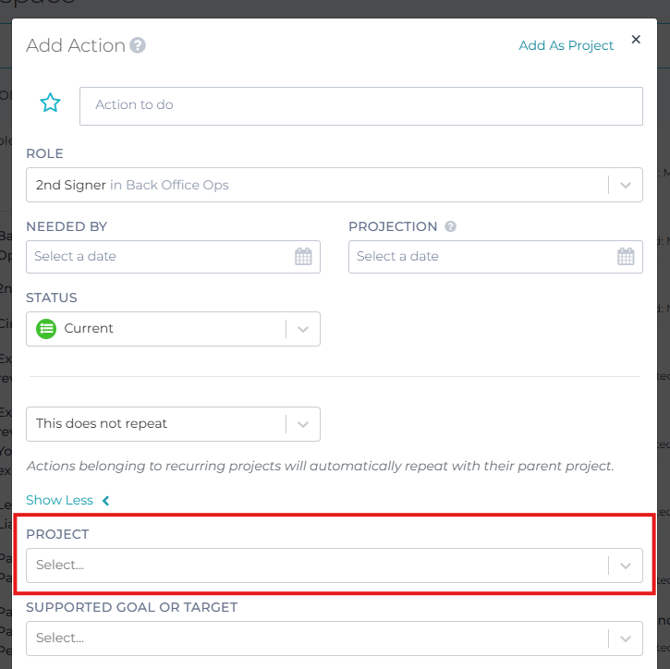
Task: Expand the repeat options dropdown
Action: click(x=303, y=424)
